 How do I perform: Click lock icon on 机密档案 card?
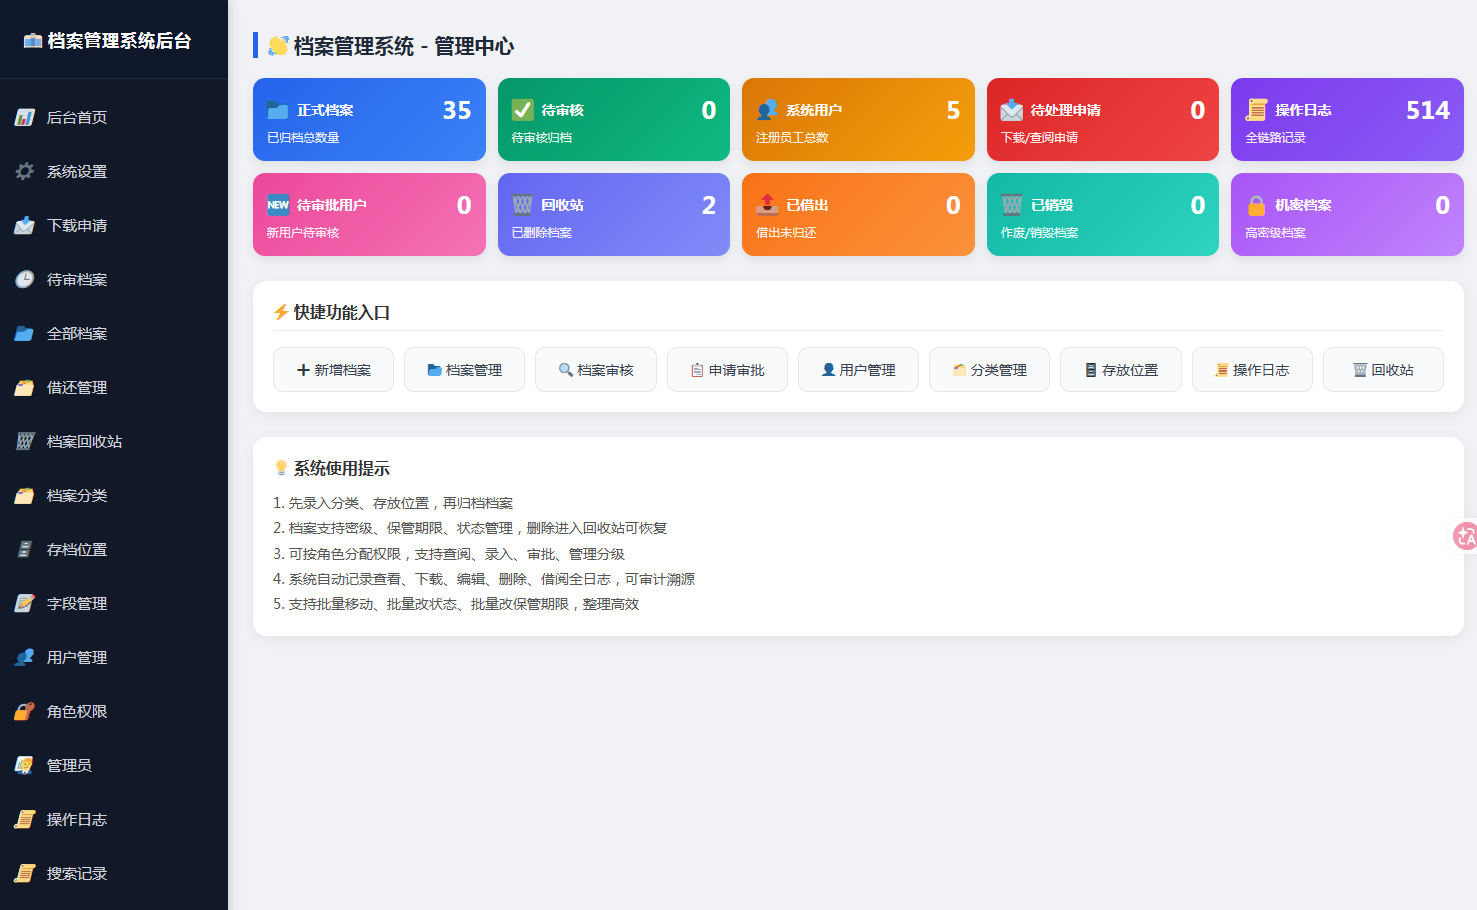pos(1256,205)
